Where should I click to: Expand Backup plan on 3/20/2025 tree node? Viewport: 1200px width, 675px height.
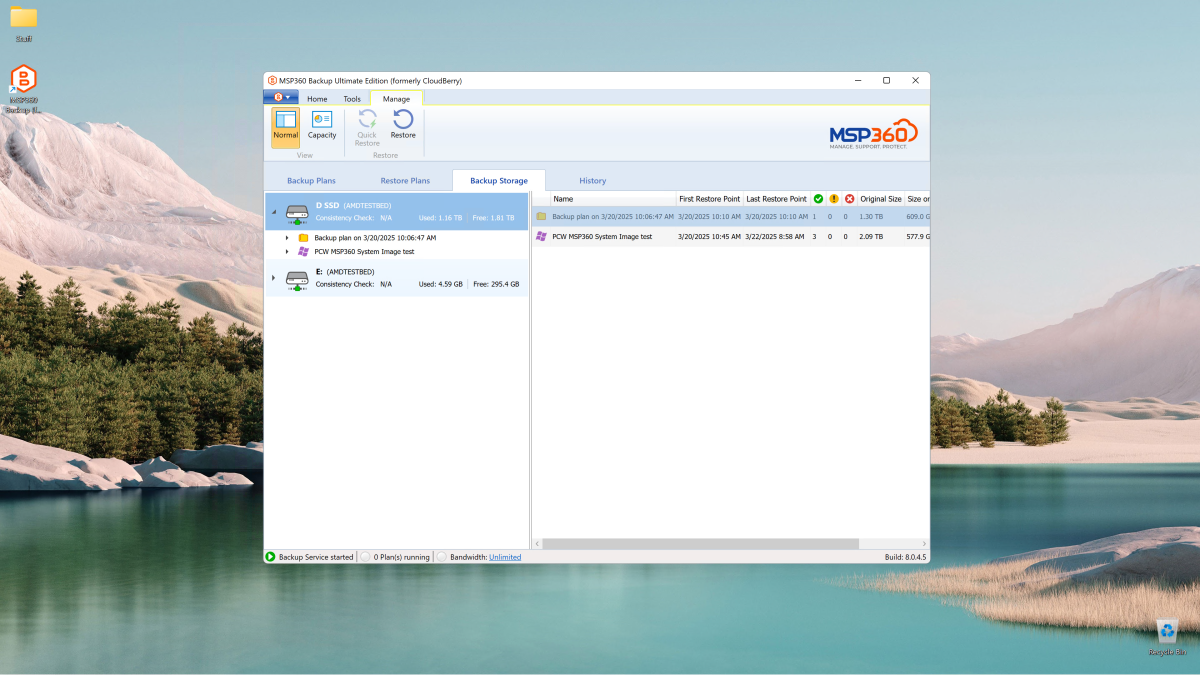pyautogui.click(x=287, y=238)
